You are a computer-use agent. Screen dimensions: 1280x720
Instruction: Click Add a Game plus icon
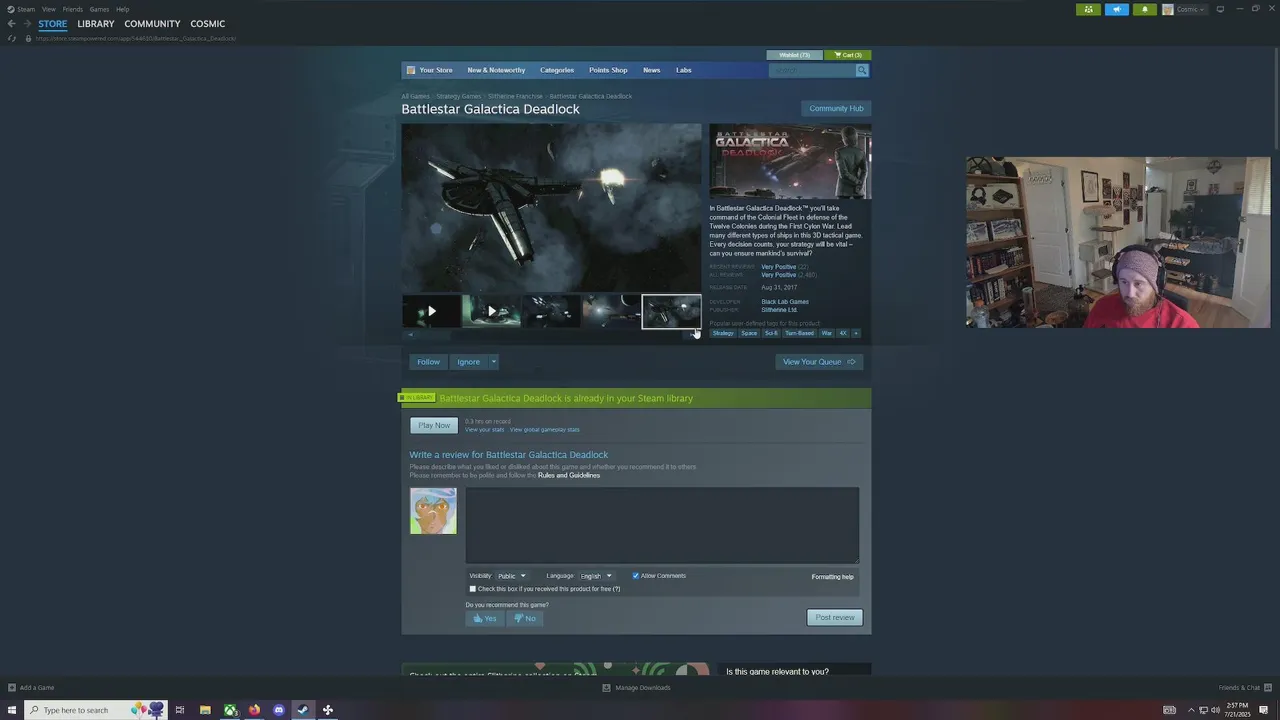12,688
